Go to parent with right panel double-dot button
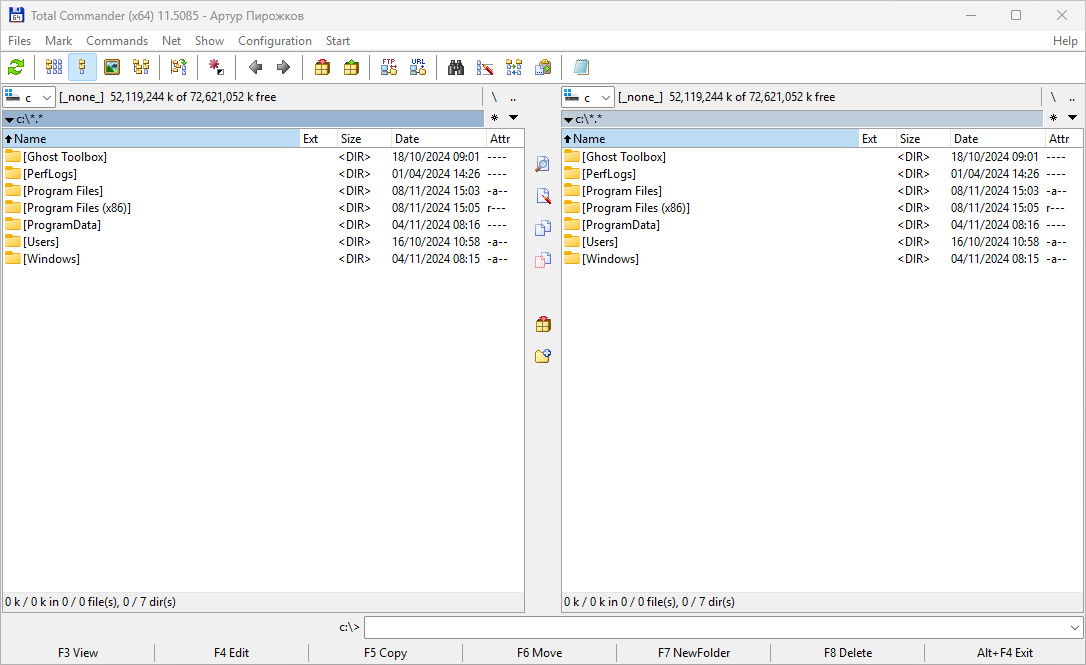The width and height of the screenshot is (1086, 665). pos(1071,97)
